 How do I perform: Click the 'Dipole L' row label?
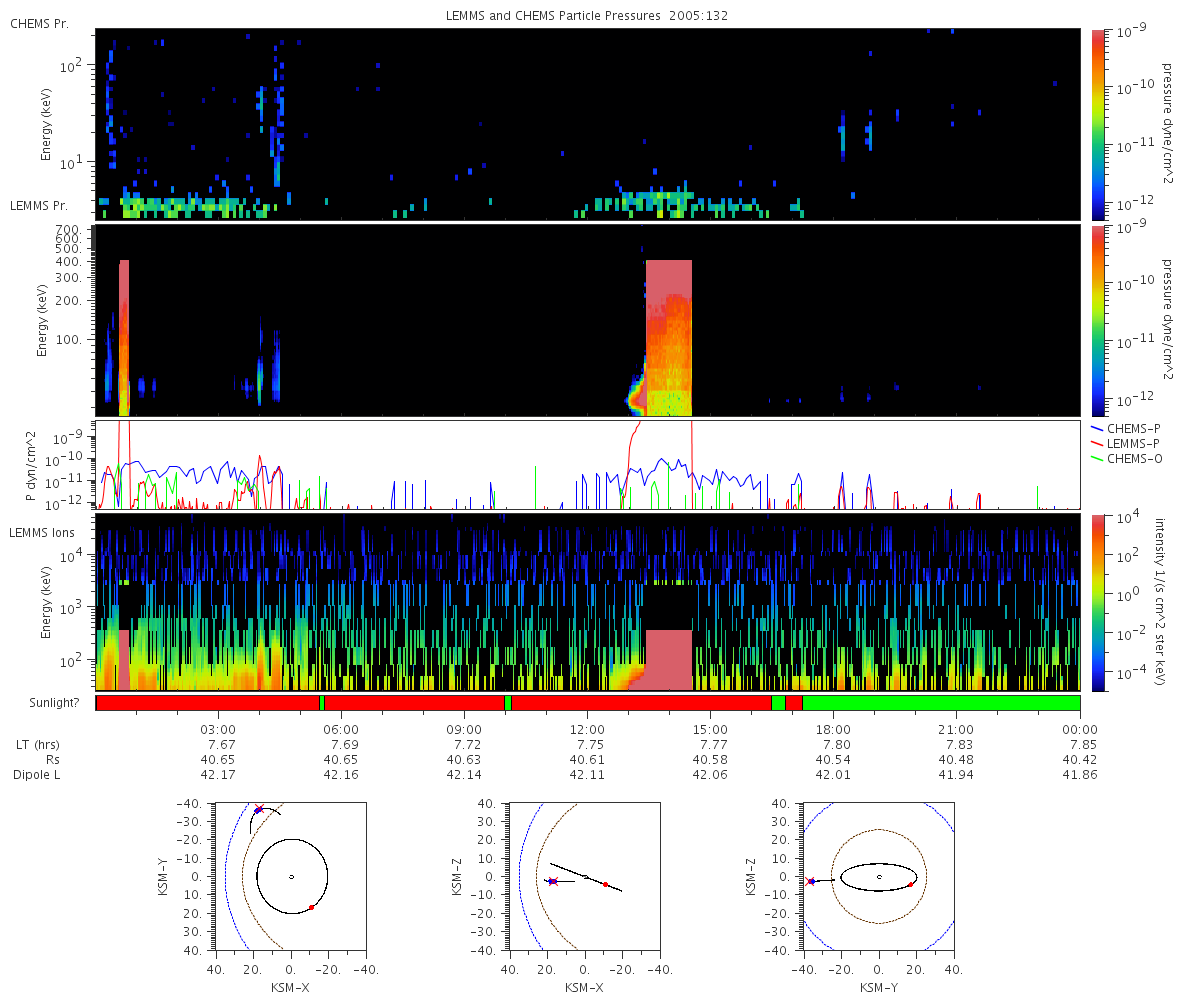pyautogui.click(x=37, y=775)
